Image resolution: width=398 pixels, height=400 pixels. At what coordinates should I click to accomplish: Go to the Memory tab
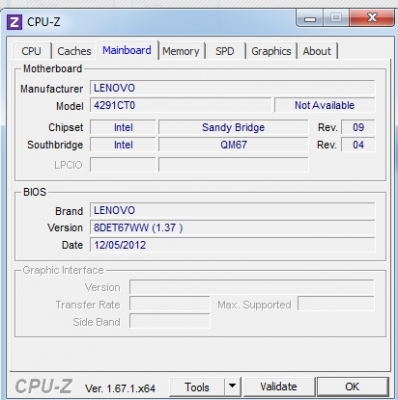click(181, 51)
